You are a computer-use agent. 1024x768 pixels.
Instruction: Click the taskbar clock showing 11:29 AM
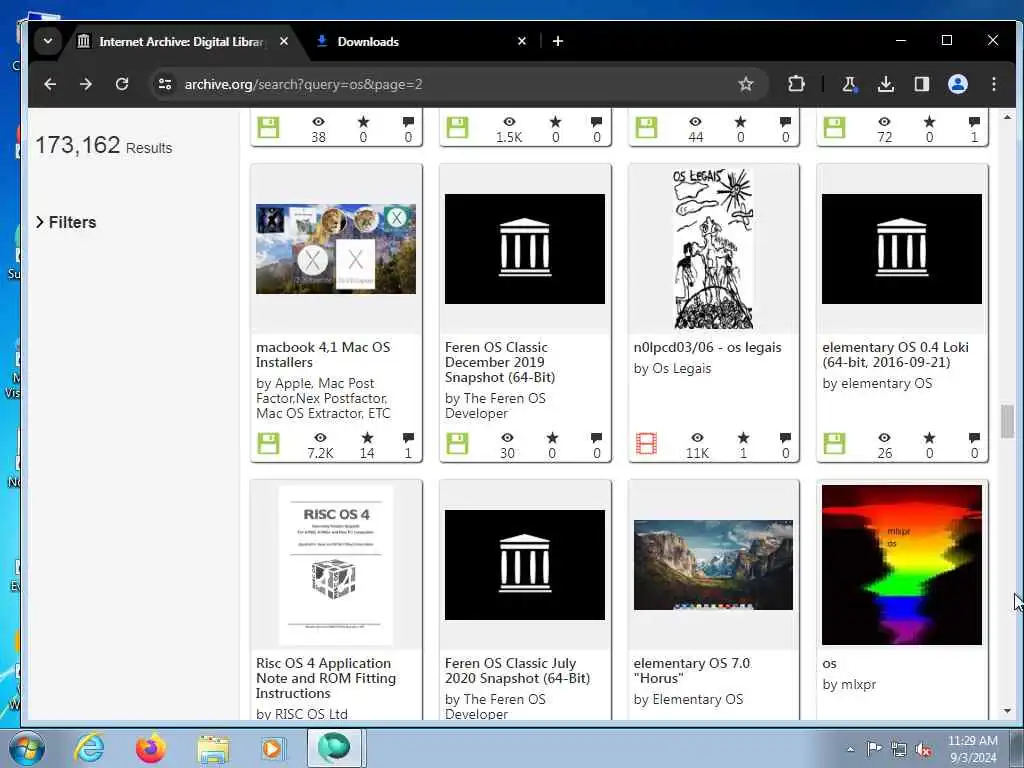[972, 749]
